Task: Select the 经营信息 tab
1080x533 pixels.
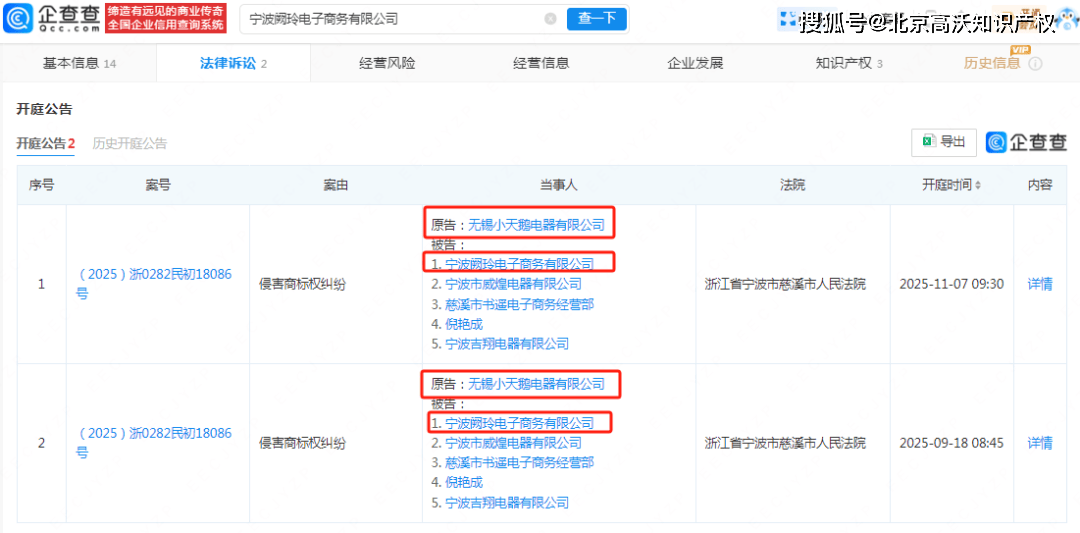Action: (541, 63)
